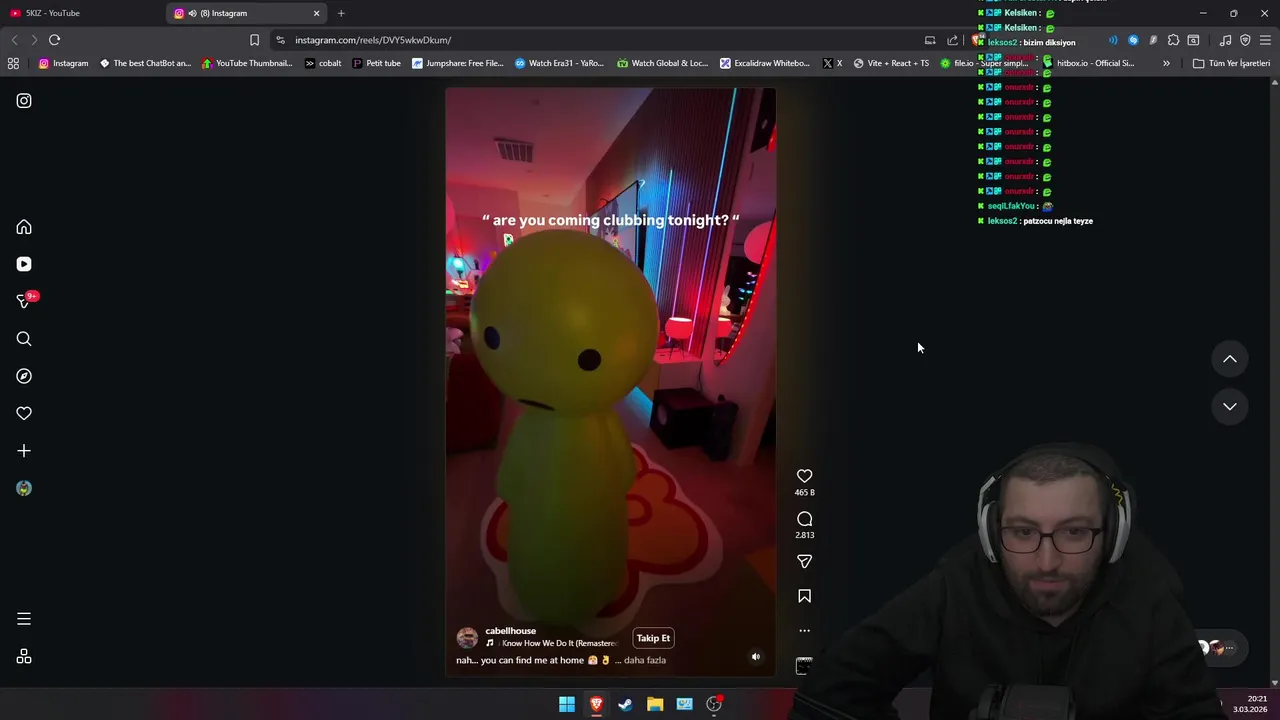Open the Instagram logo home link
The image size is (1280, 720).
pos(24,101)
